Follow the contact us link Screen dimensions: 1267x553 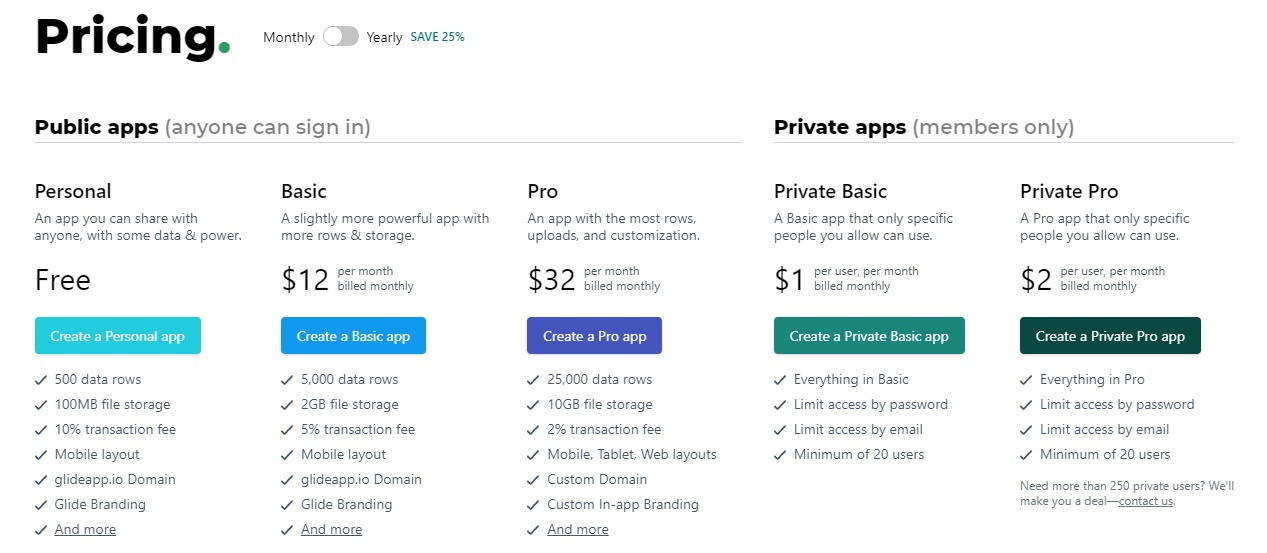[1145, 501]
